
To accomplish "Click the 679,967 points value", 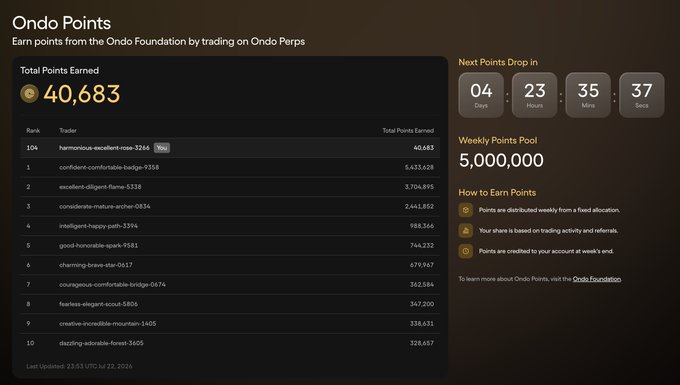I will point(422,265).
